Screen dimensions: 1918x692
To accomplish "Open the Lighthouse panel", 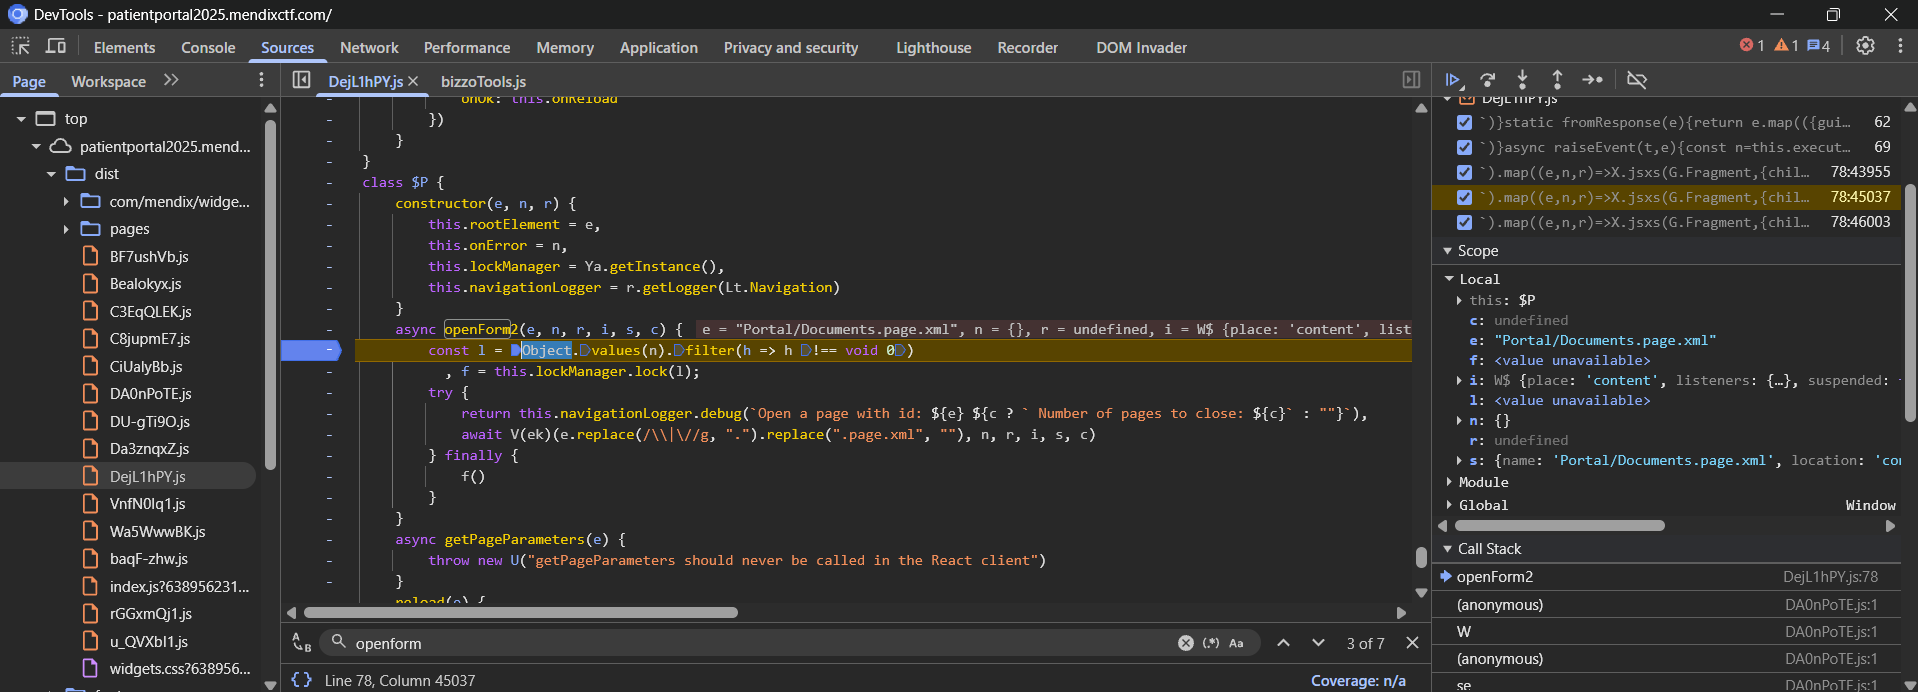I will (933, 47).
